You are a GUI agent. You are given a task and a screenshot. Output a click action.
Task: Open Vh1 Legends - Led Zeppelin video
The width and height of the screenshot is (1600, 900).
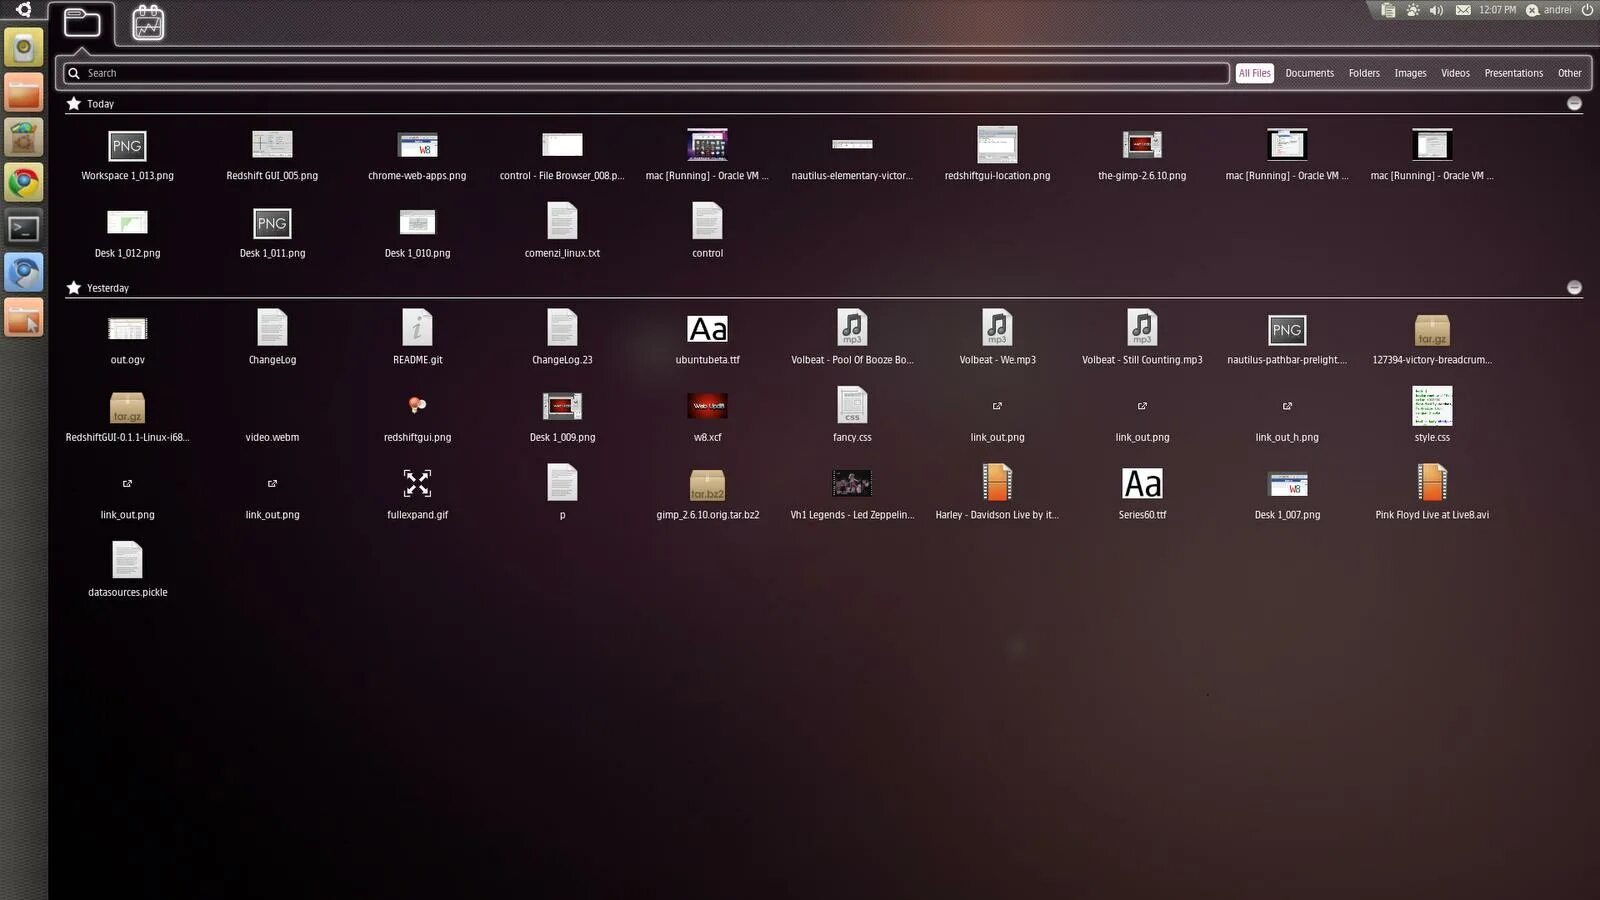coord(852,494)
